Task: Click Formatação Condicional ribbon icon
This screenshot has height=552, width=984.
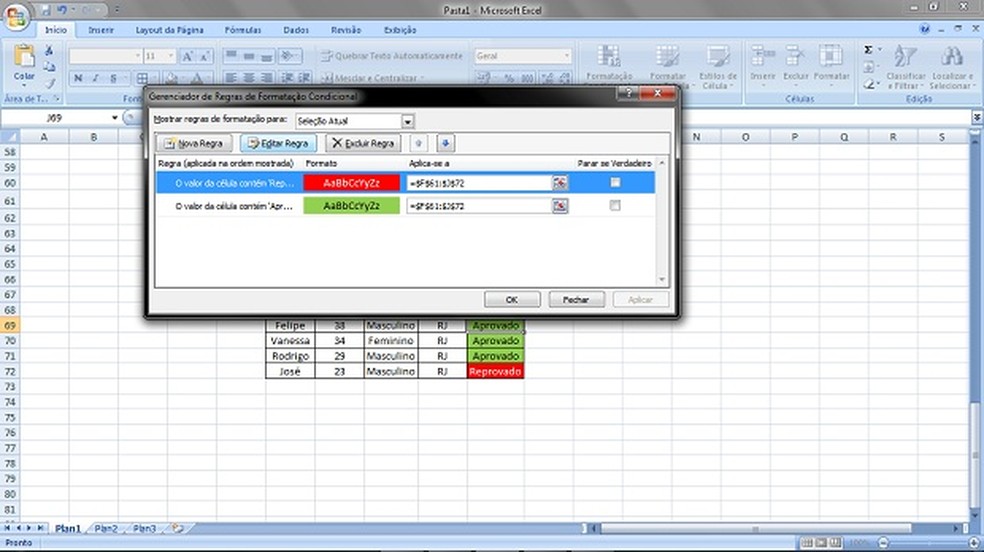Action: [608, 56]
